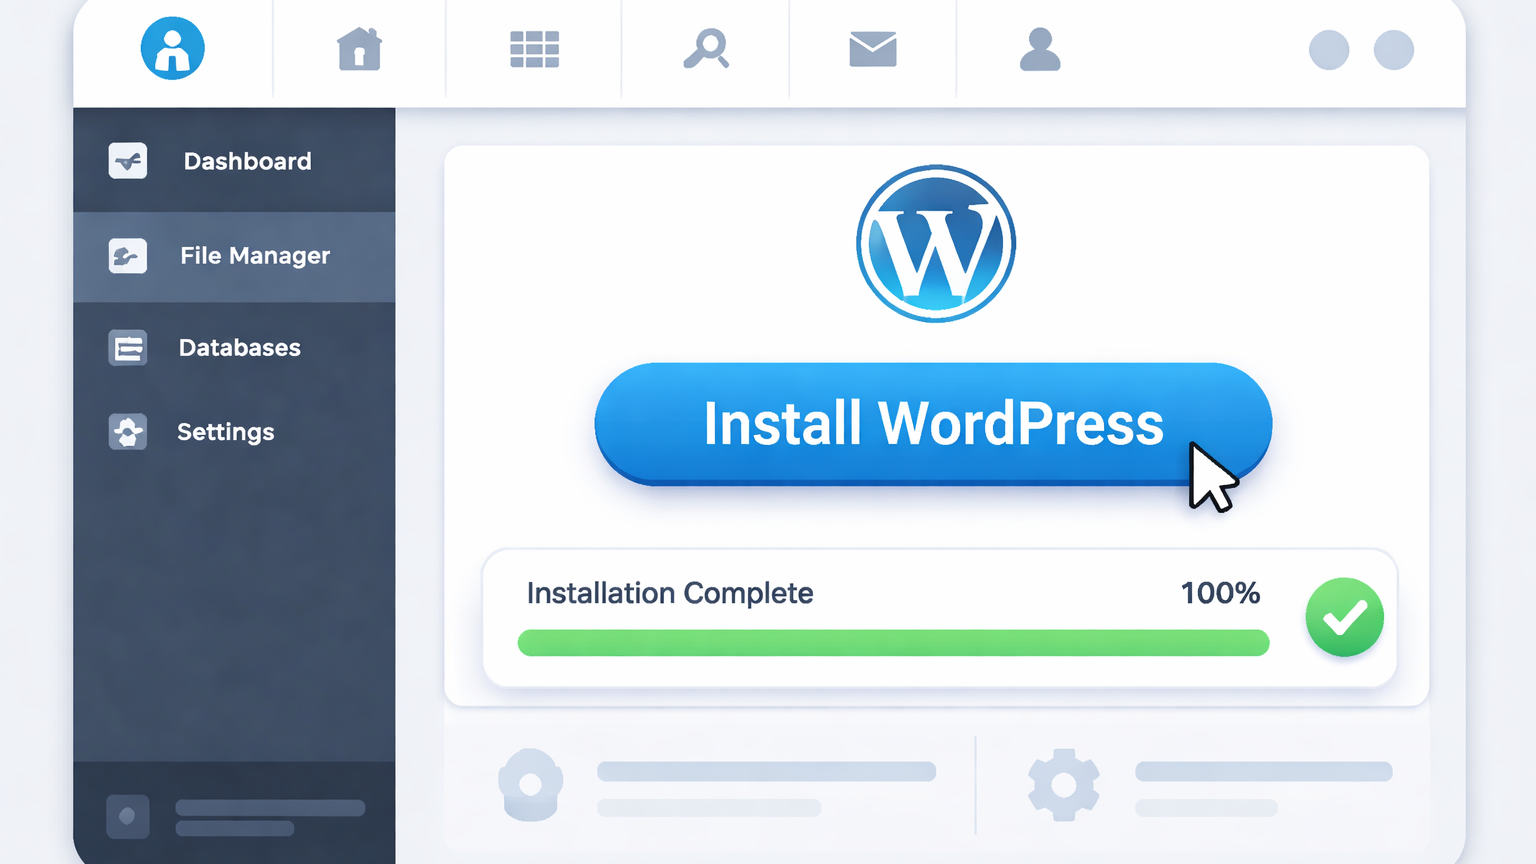
Task: Select the account person icon in the top bar
Action: 1039,48
